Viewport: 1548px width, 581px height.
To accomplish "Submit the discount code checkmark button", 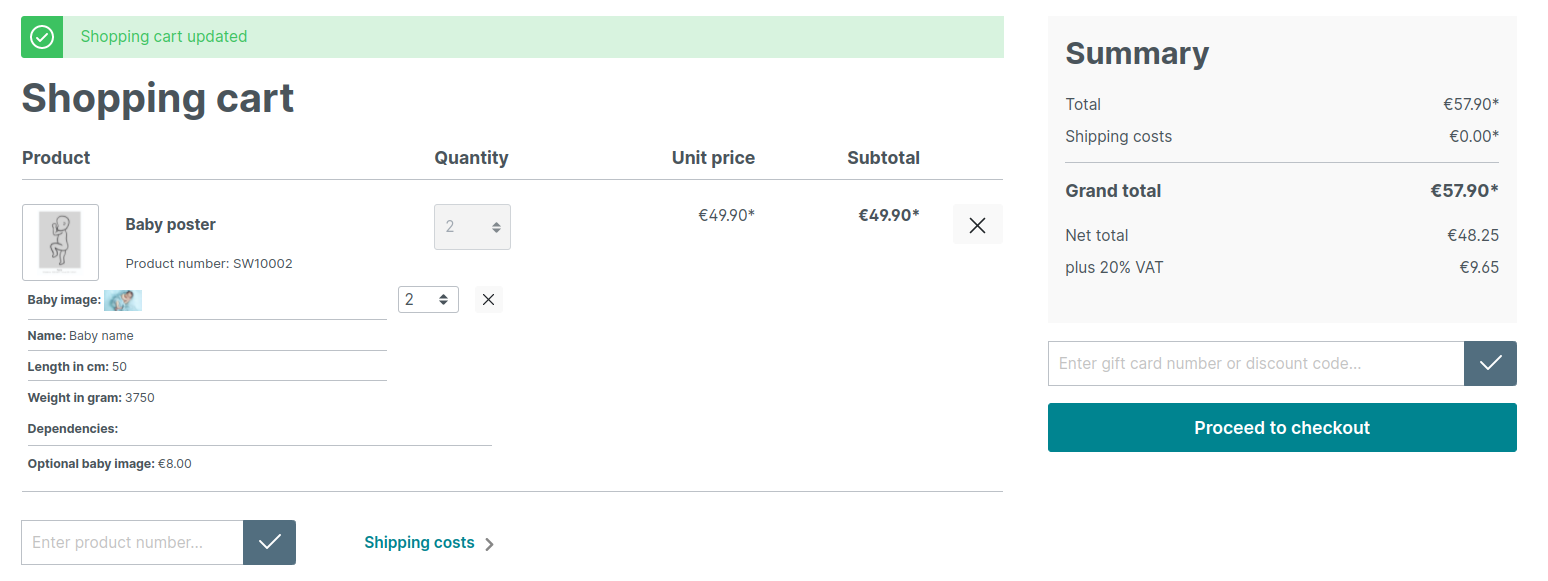I will pos(1490,363).
